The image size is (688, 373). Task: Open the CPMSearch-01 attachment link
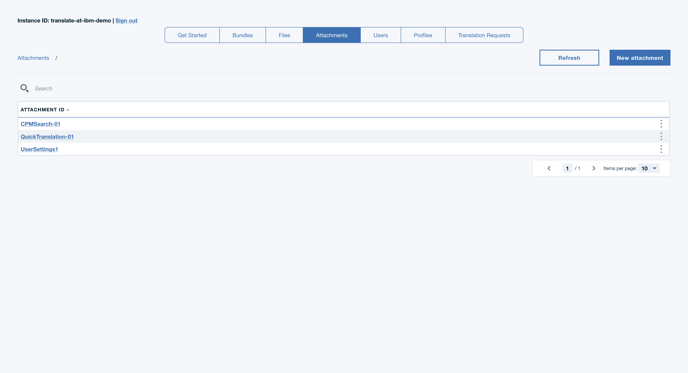tap(40, 124)
